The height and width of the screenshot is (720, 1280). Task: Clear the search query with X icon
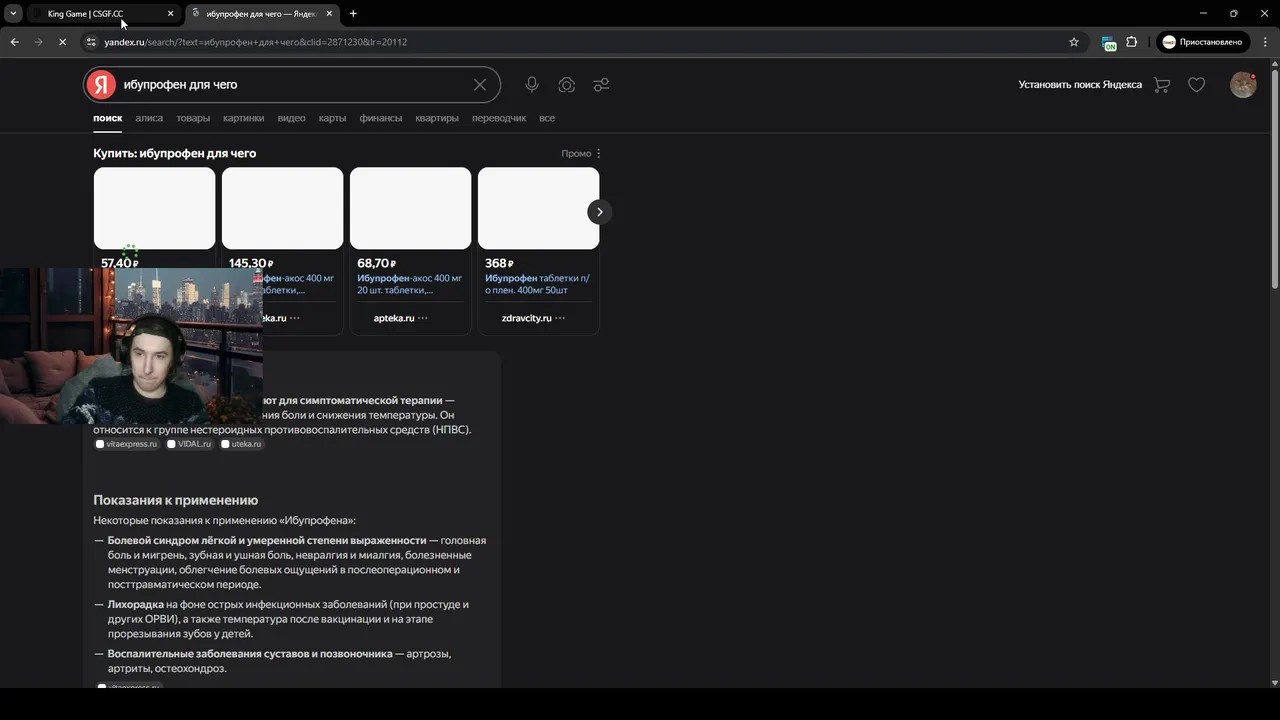(x=480, y=85)
